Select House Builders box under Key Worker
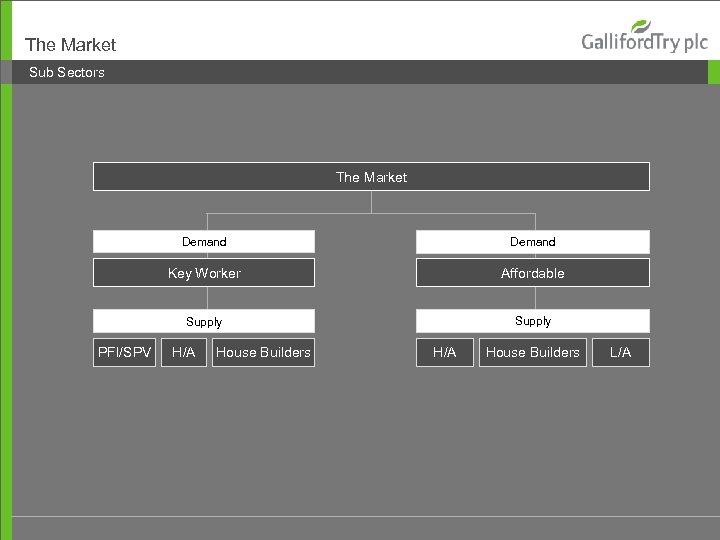The image size is (720, 540). (x=263, y=352)
